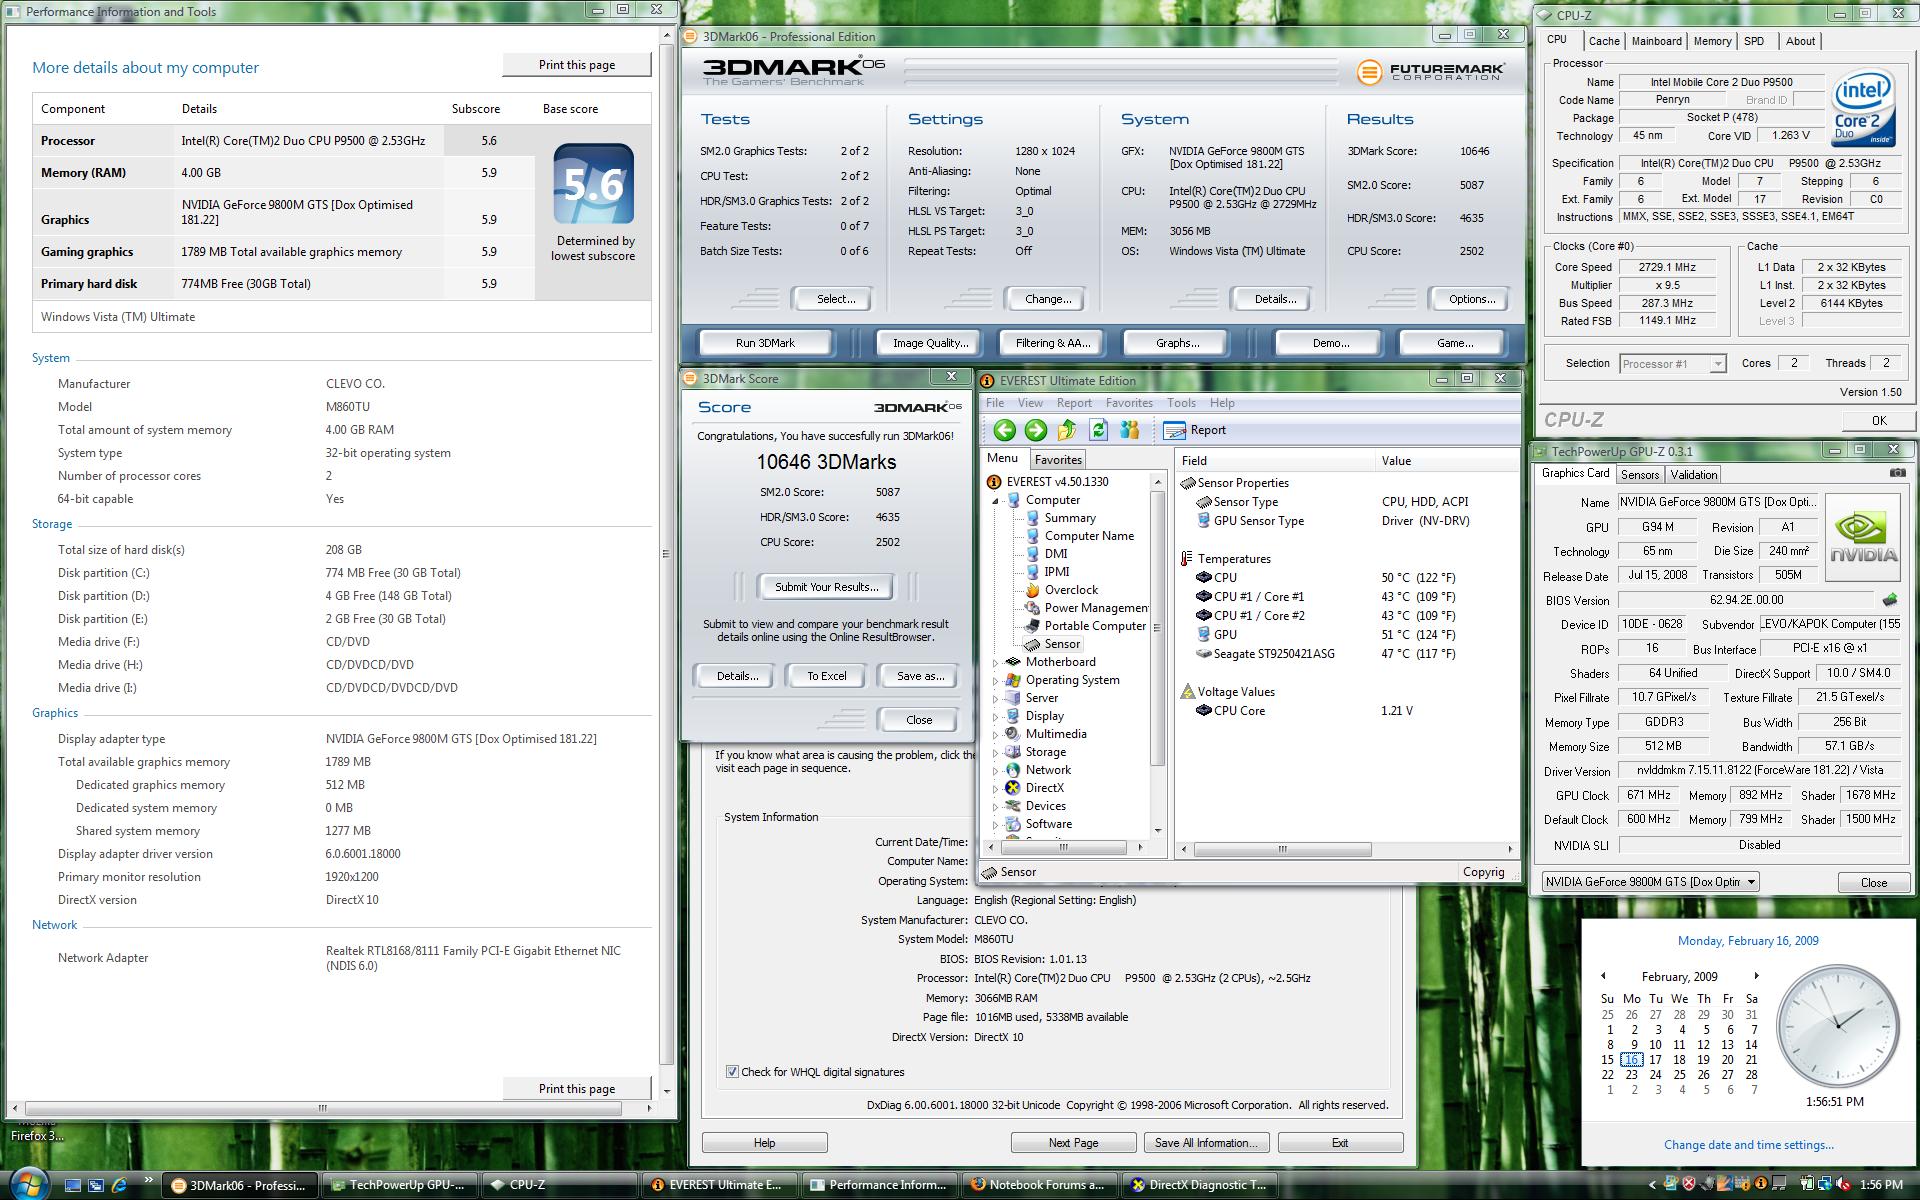The image size is (1920, 1200).
Task: Toggle Check for WHQL digital signatures
Action: click(x=732, y=1072)
